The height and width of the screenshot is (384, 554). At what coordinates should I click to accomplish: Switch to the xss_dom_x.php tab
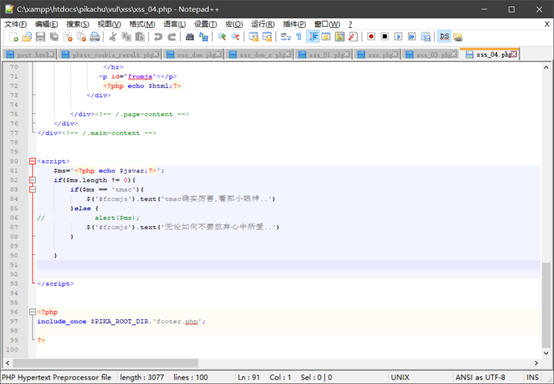click(x=260, y=54)
